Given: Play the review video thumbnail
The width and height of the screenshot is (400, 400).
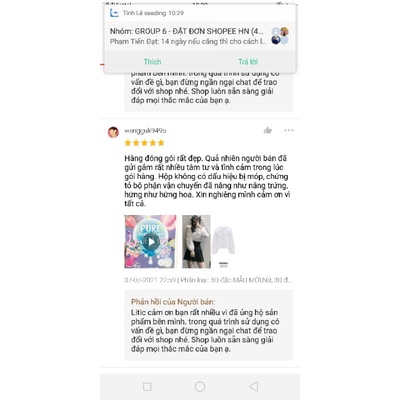Looking at the screenshot, I should 150,242.
